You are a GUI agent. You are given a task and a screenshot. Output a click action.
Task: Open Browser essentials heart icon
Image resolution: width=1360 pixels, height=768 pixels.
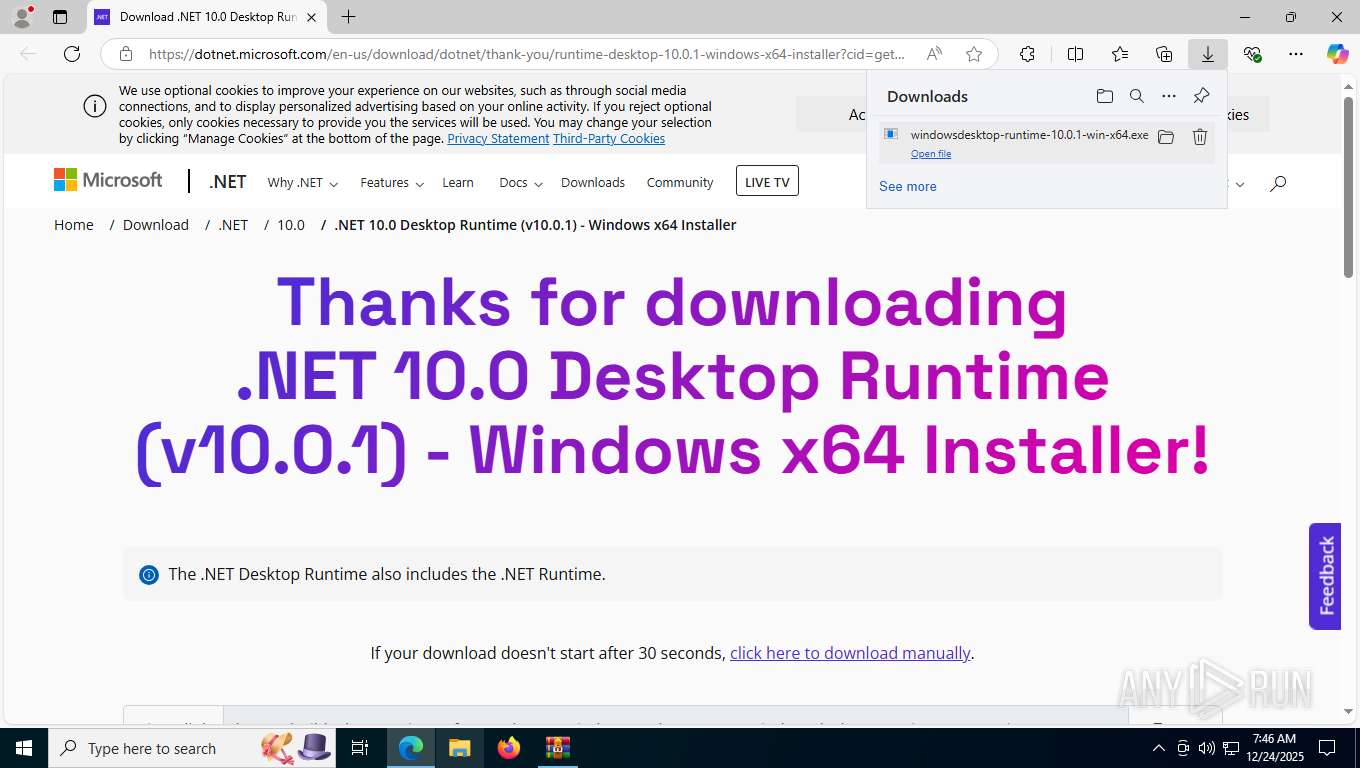[x=1252, y=54]
